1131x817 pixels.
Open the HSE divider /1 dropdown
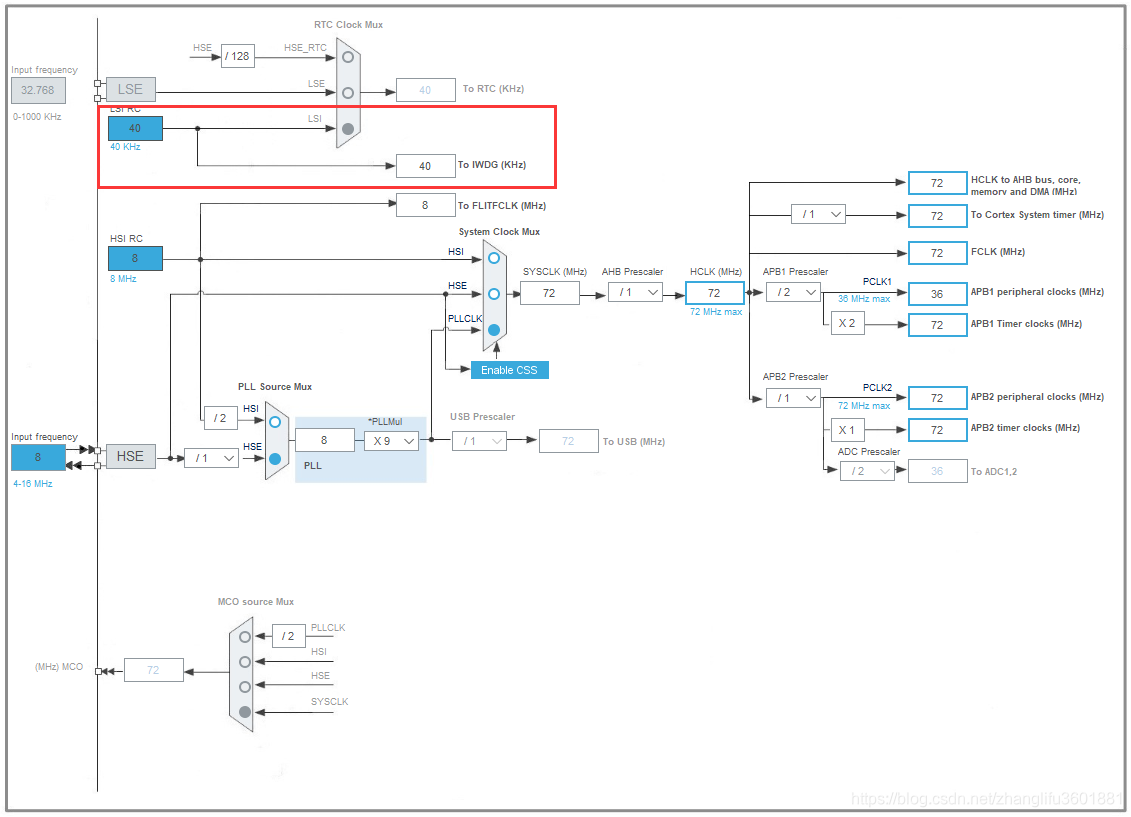coord(211,458)
